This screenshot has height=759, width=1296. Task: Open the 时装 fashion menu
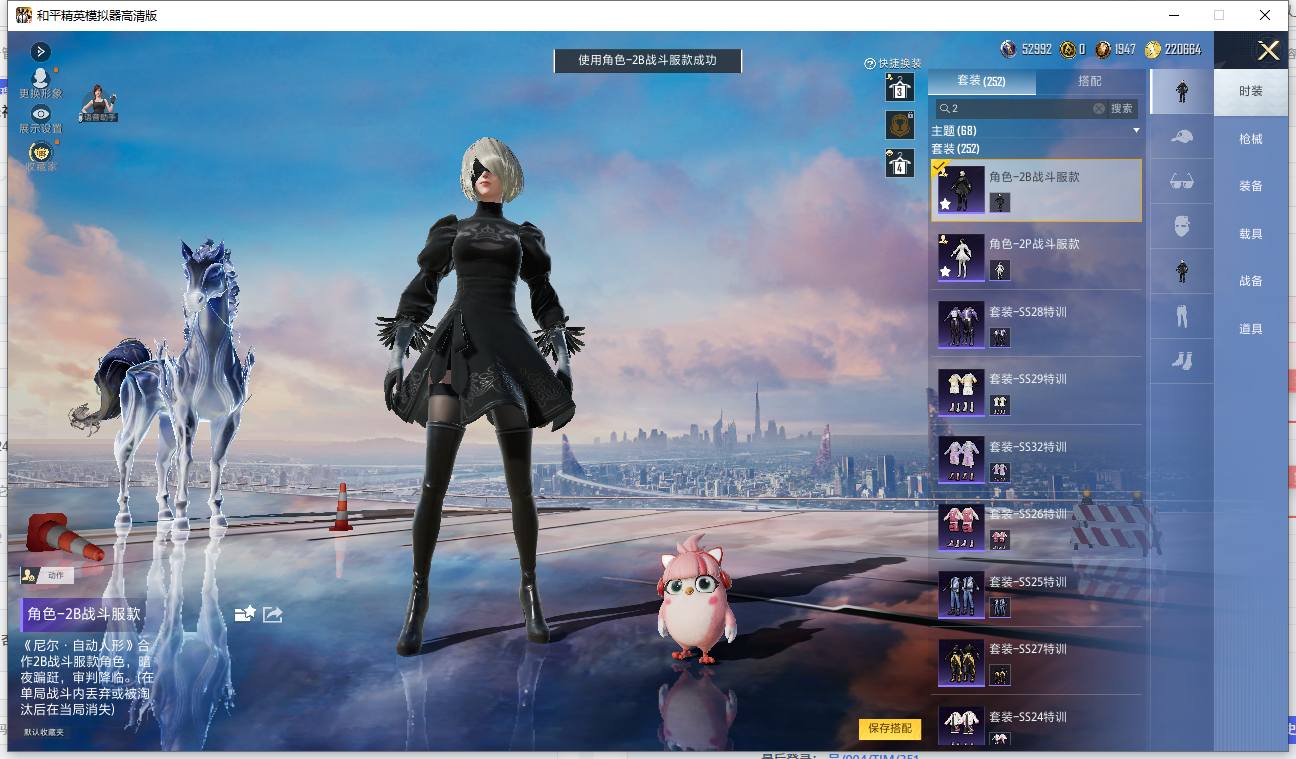pos(1251,91)
